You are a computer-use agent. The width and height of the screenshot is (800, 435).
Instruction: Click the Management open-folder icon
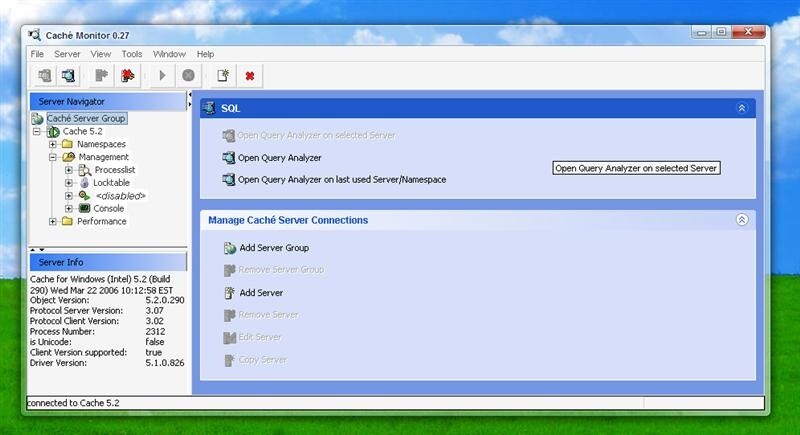tap(68, 157)
